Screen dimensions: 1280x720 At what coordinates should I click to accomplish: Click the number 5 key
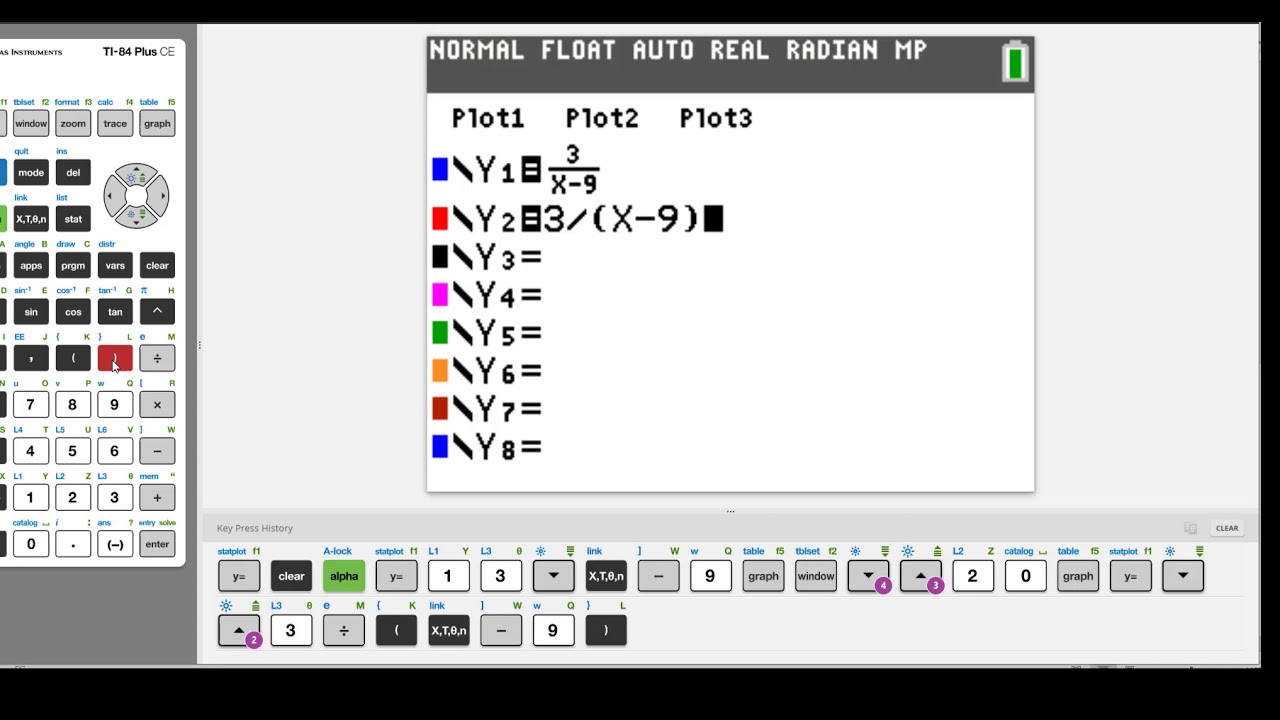tap(73, 451)
